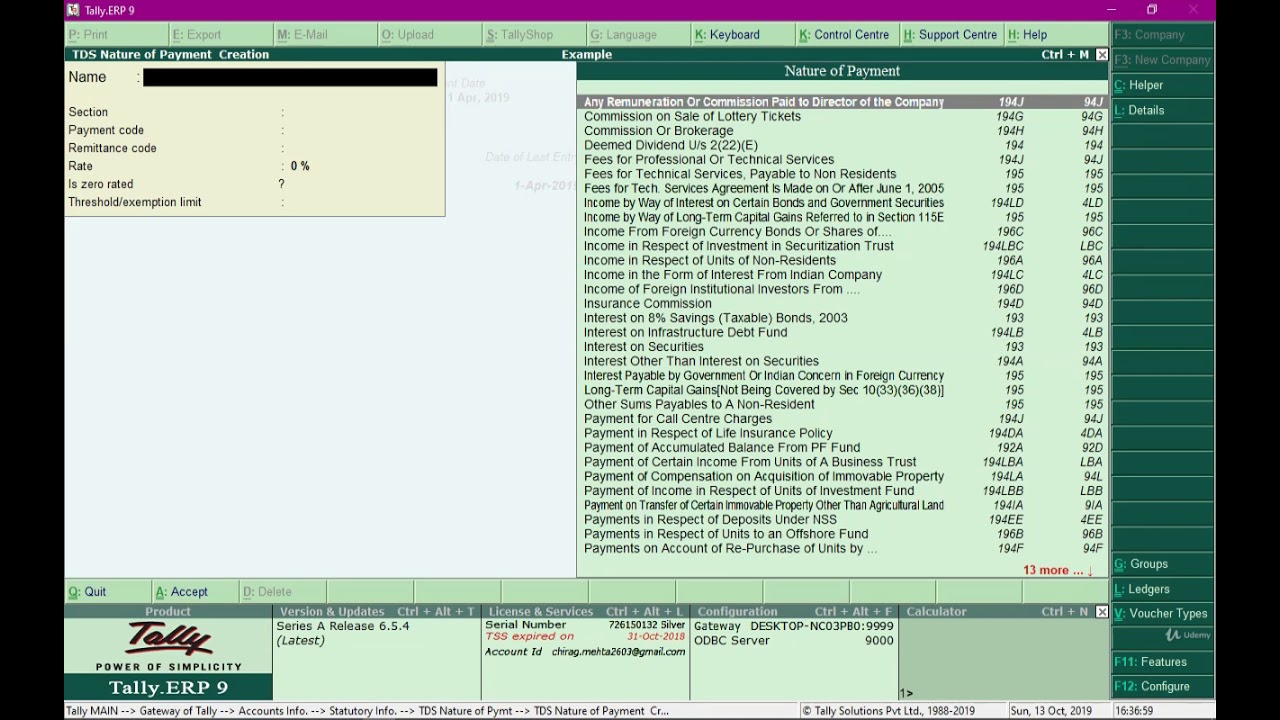Screen dimensions: 1280x720
Task: Select 'Interest on 8% Savings (Taxable) Bonds, 2003'
Action: pyautogui.click(x=843, y=318)
